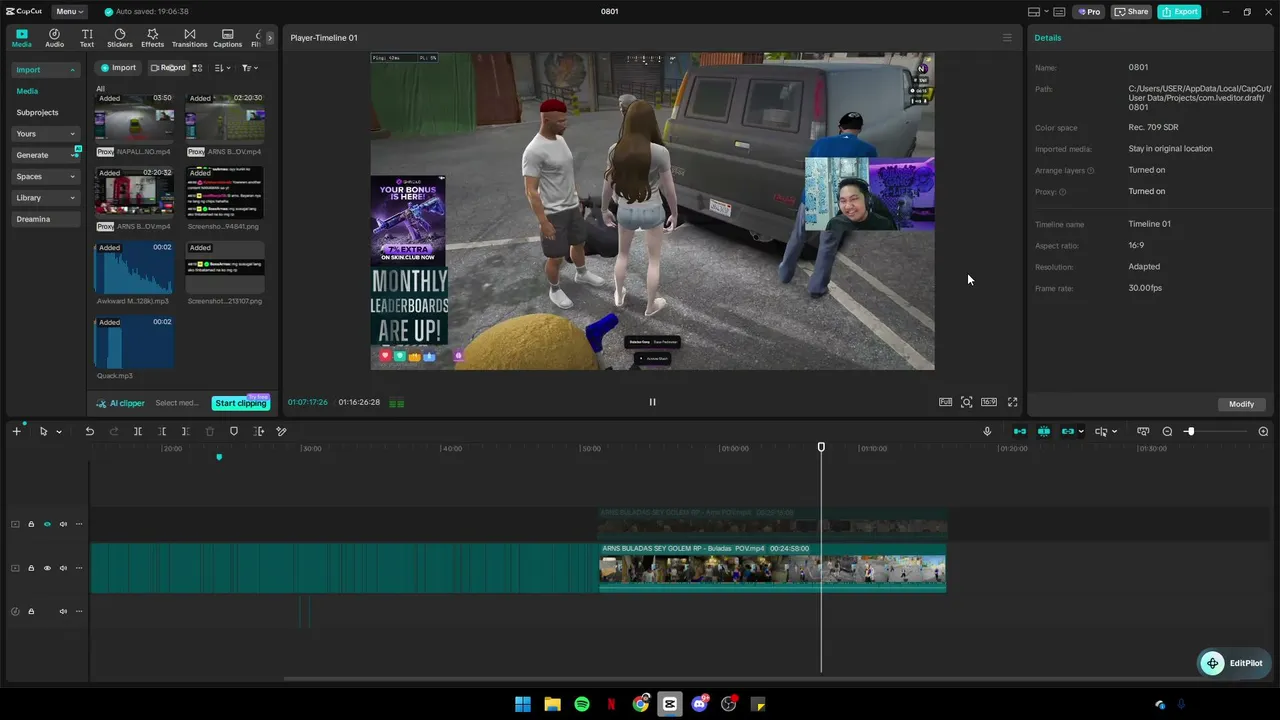This screenshot has height=720, width=1280.
Task: Export the project
Action: [x=1180, y=12]
